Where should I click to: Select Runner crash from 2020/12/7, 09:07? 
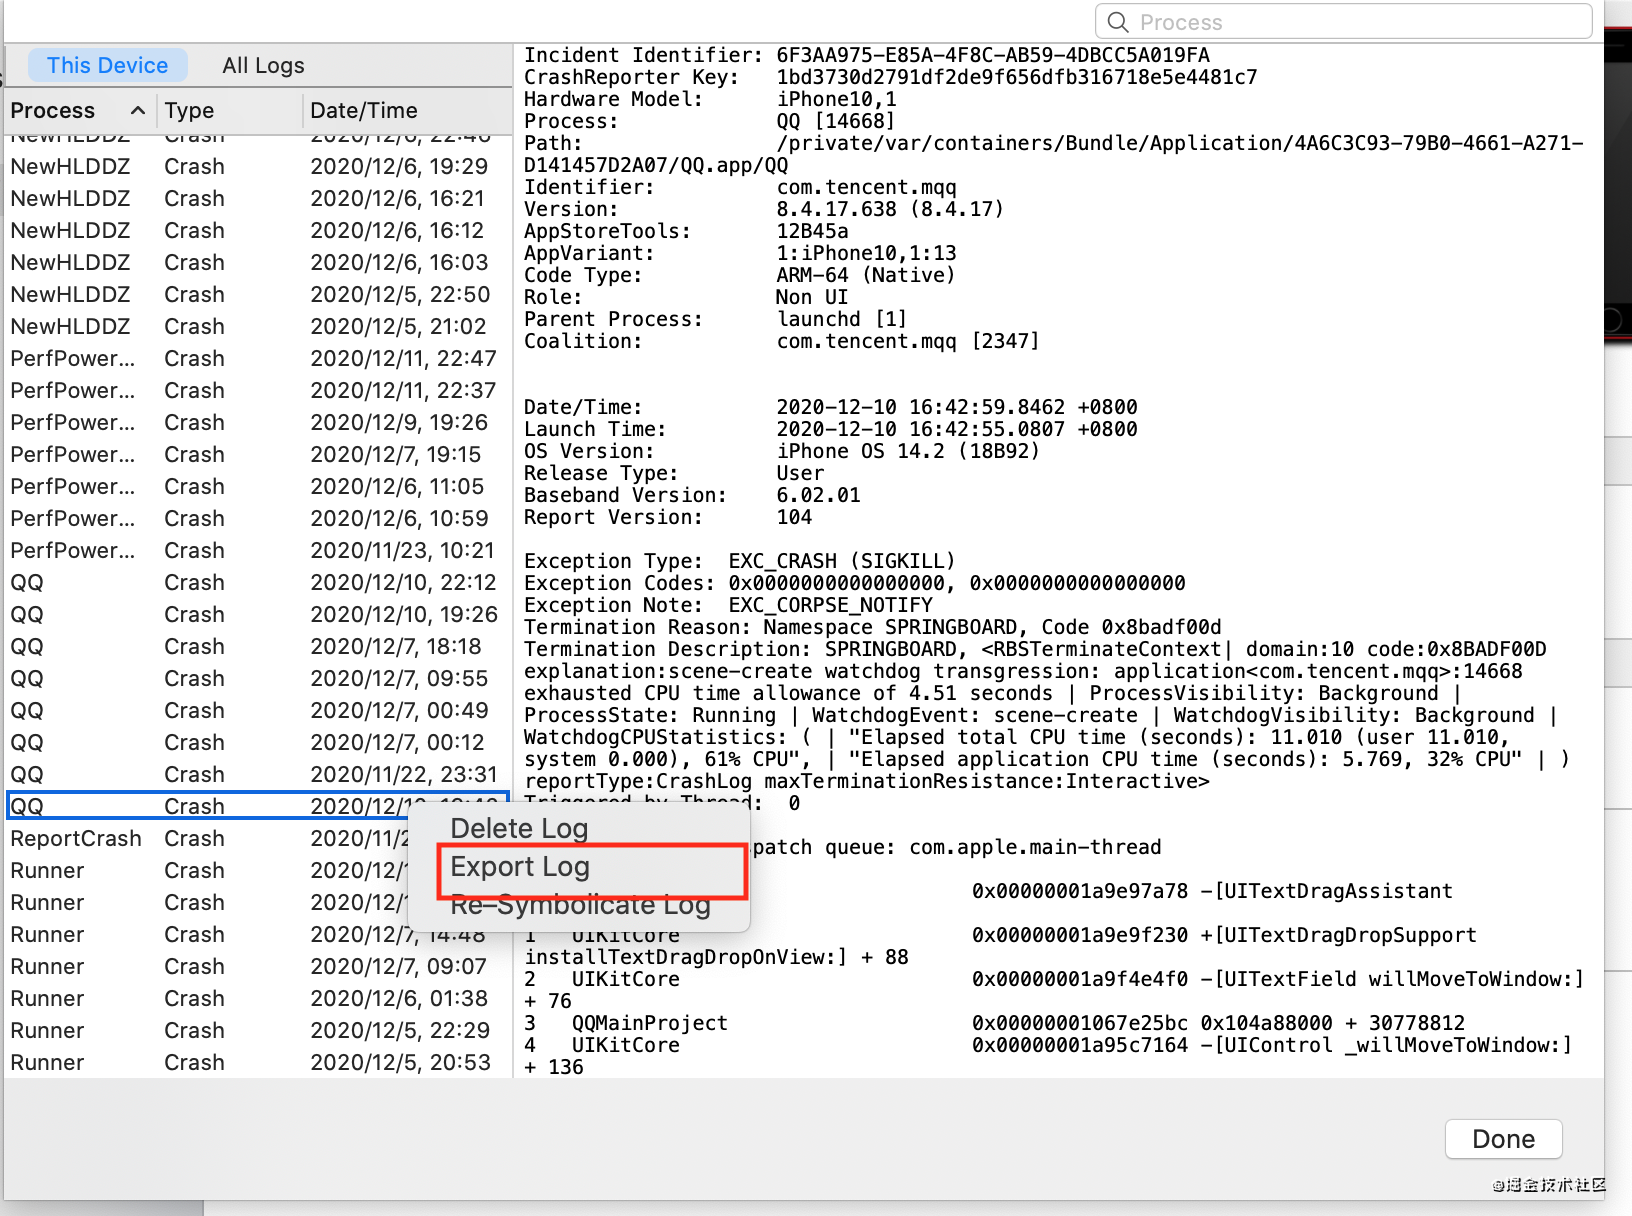point(258,966)
